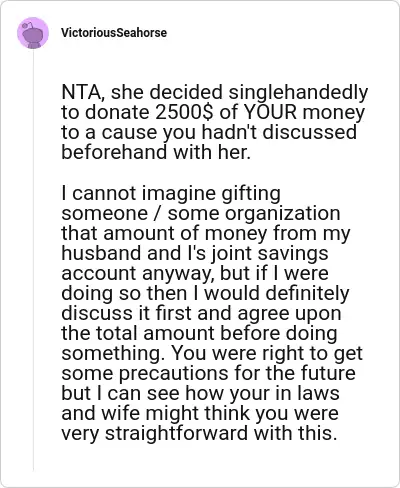Click the line "the total amount before doing"
400x488 pixels.
tap(199, 333)
